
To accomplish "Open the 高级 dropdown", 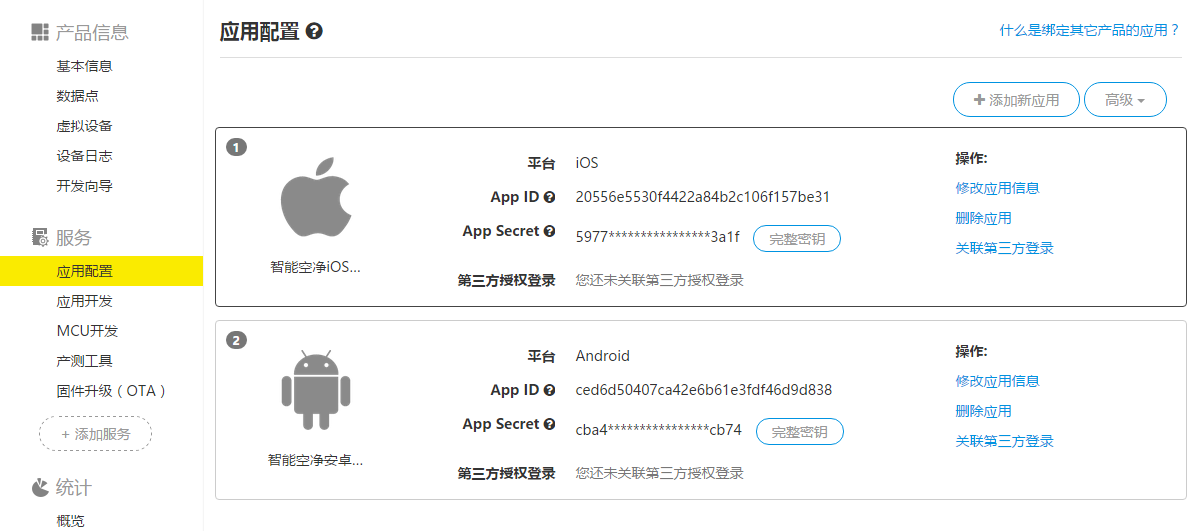I will (x=1125, y=100).
